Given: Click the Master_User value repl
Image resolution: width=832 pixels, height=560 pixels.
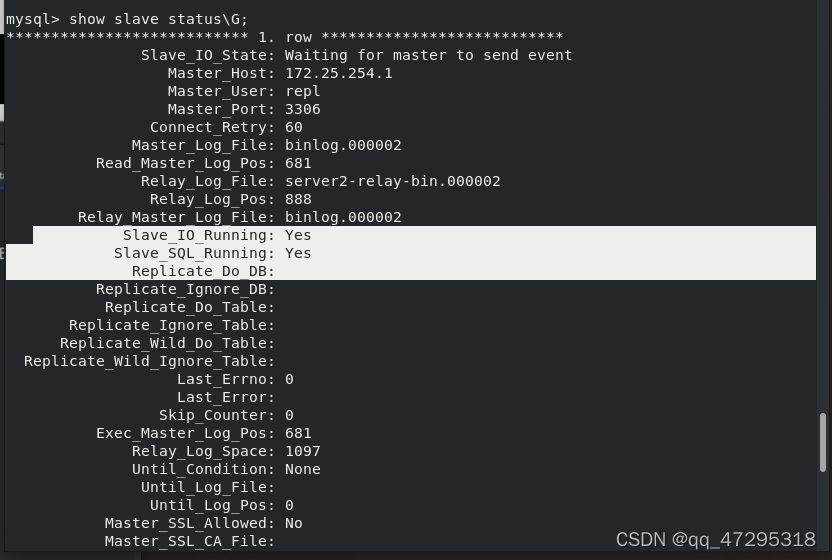Looking at the screenshot, I should (x=302, y=92).
